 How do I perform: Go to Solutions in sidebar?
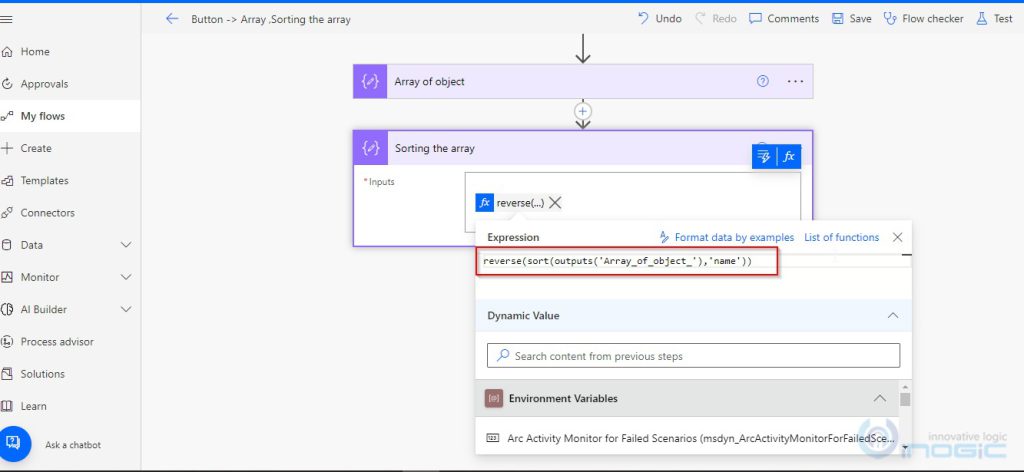click(42, 374)
